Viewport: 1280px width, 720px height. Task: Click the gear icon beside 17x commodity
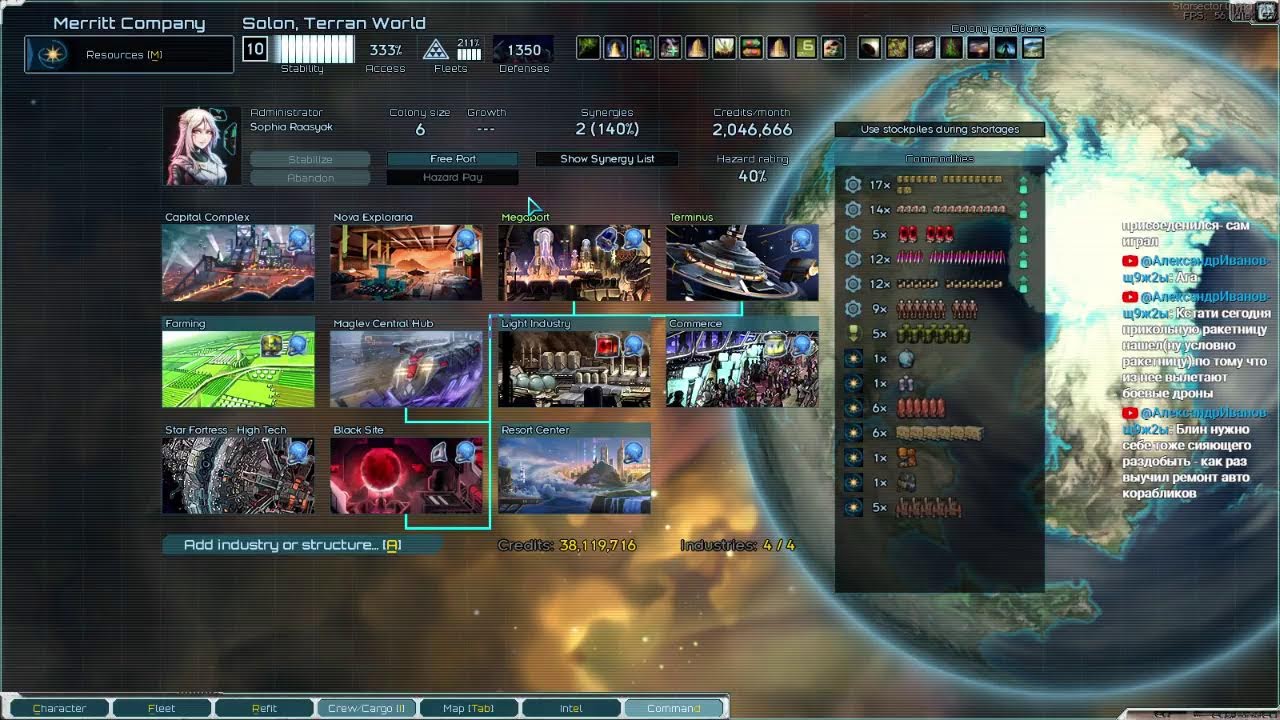click(853, 185)
